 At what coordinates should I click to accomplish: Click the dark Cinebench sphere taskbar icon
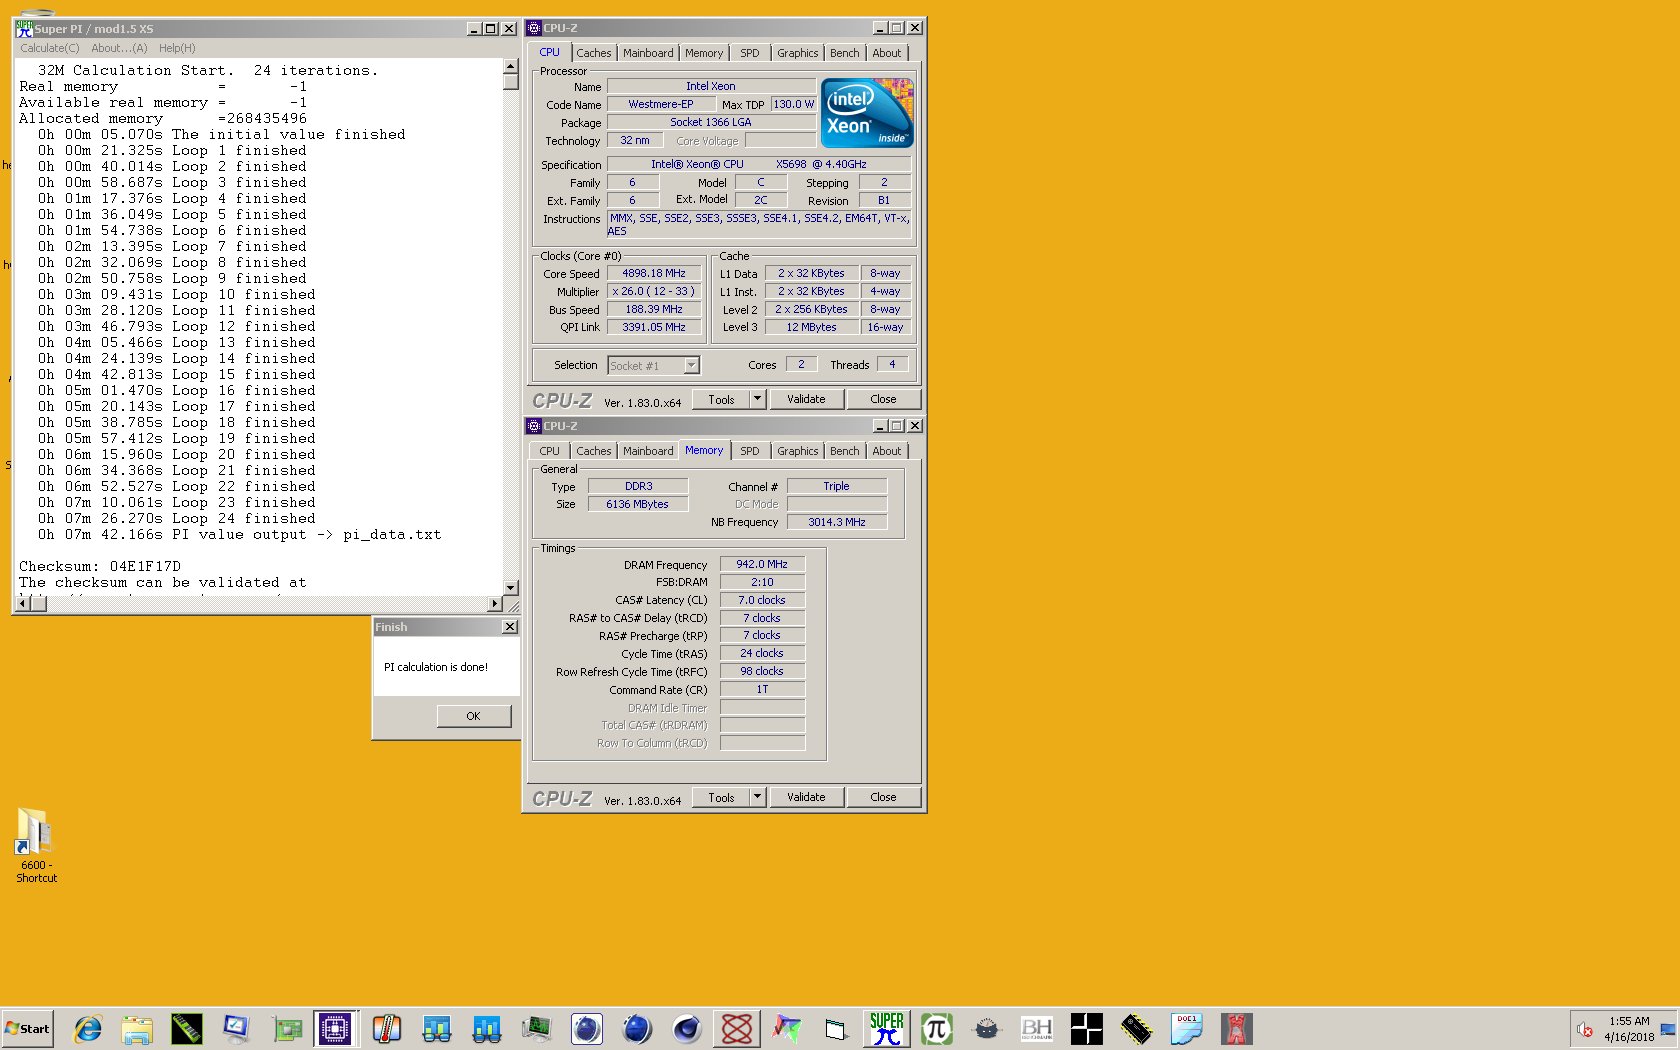(x=687, y=1029)
